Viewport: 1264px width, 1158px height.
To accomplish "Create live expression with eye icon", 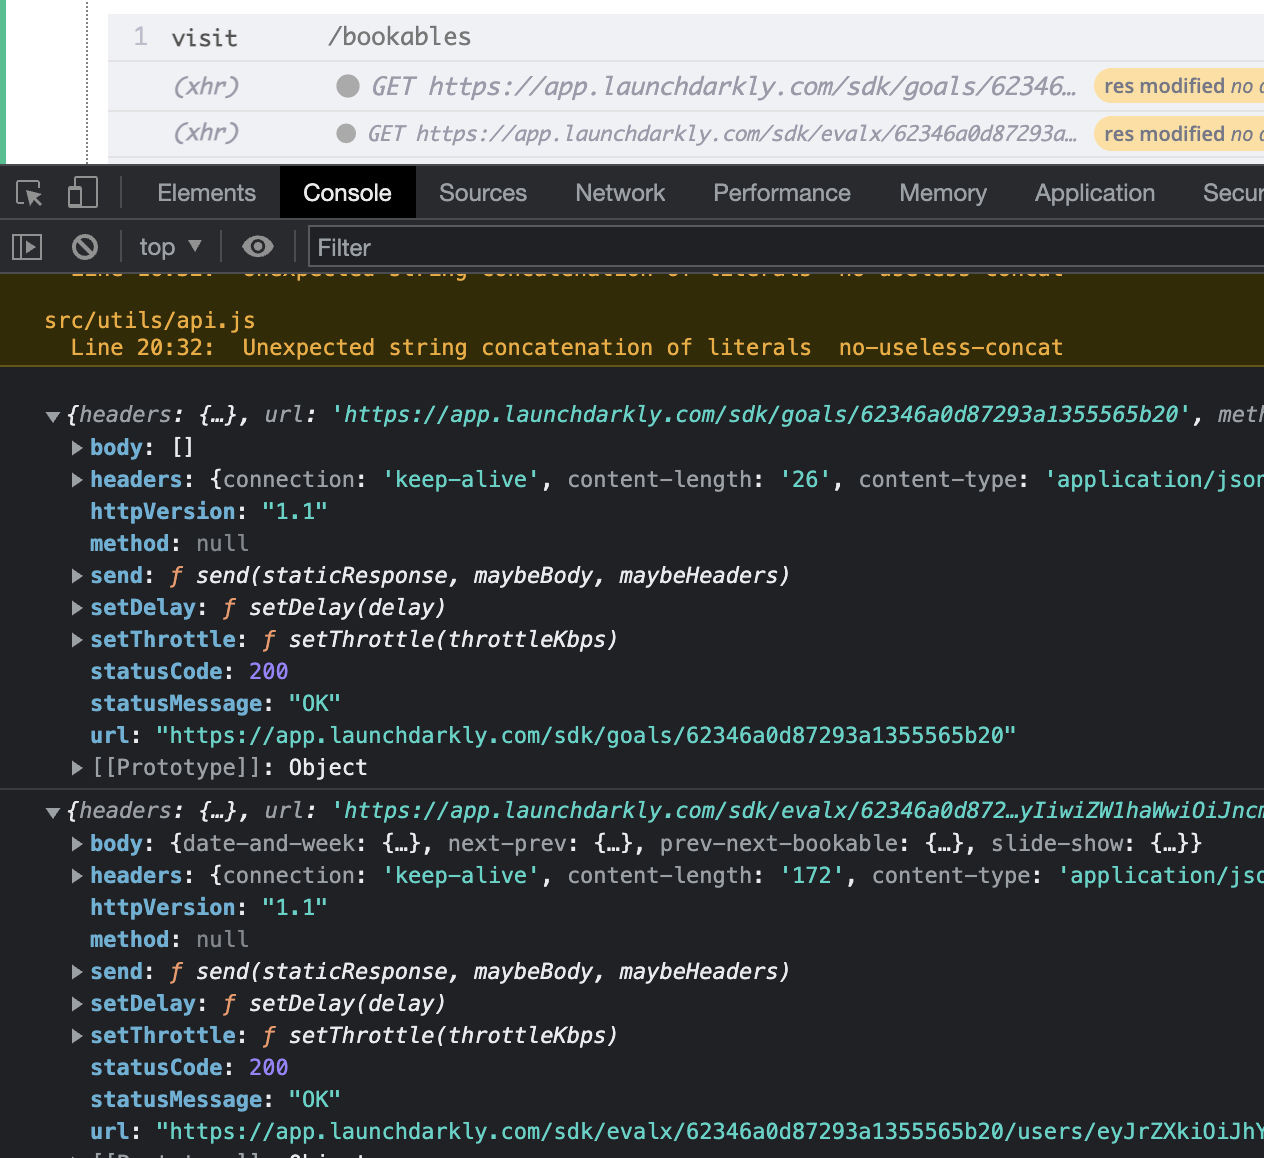I will (257, 247).
